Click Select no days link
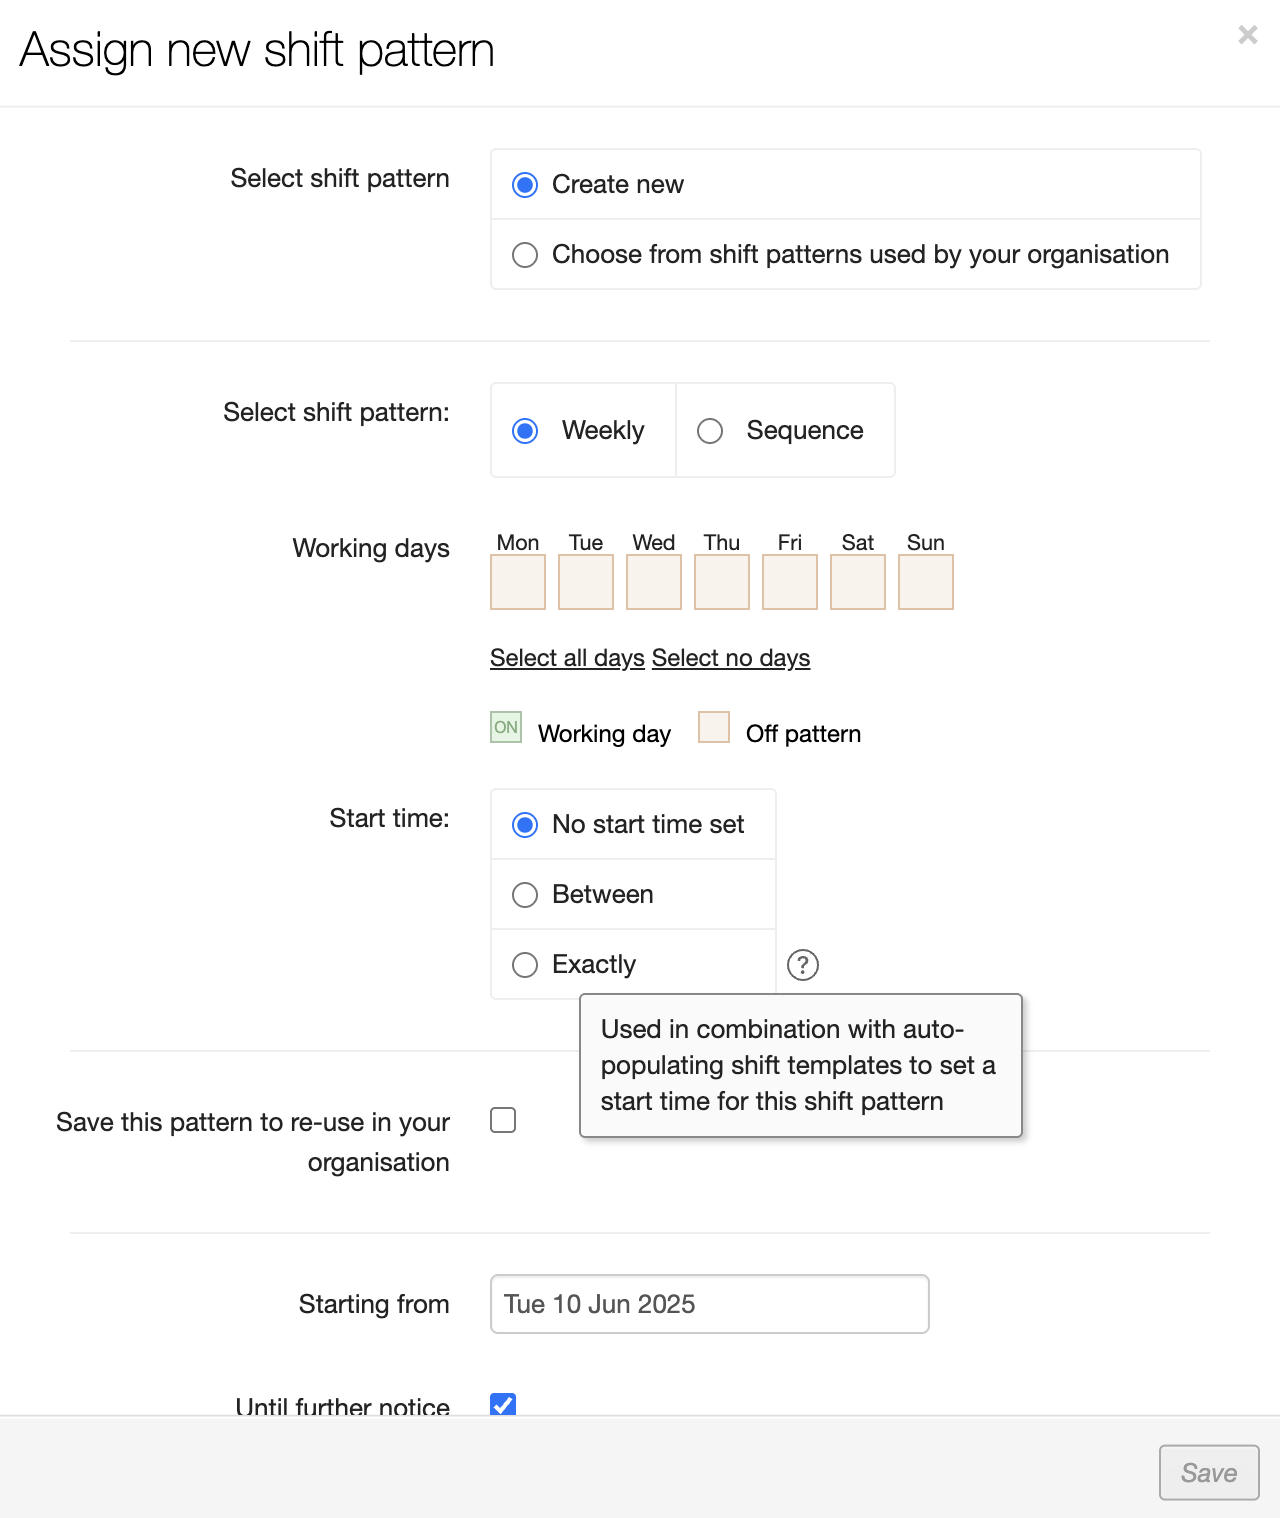 point(731,658)
